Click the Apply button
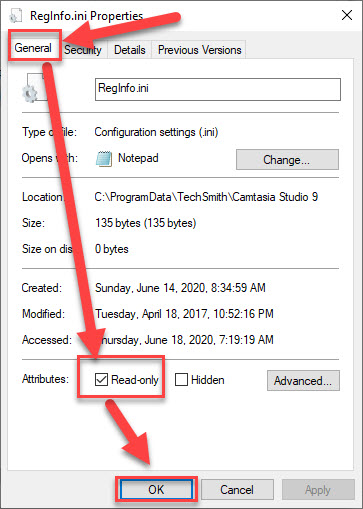Screen dimensions: 363x509 (x=318, y=490)
